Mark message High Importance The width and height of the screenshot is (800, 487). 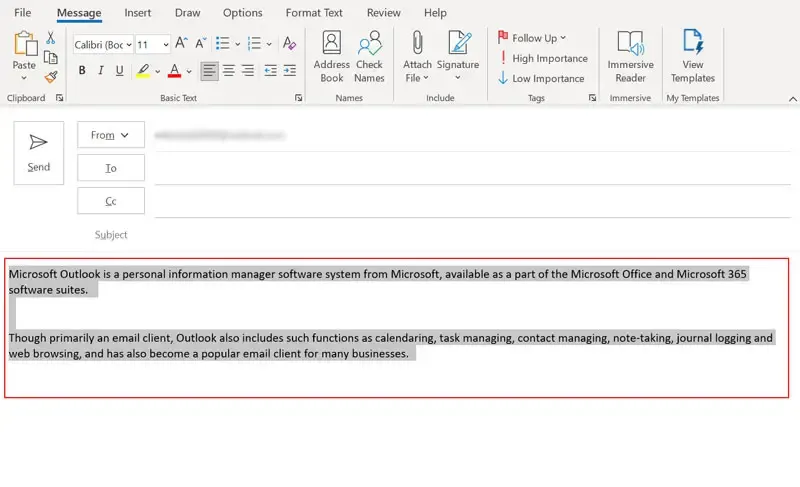[x=543, y=58]
